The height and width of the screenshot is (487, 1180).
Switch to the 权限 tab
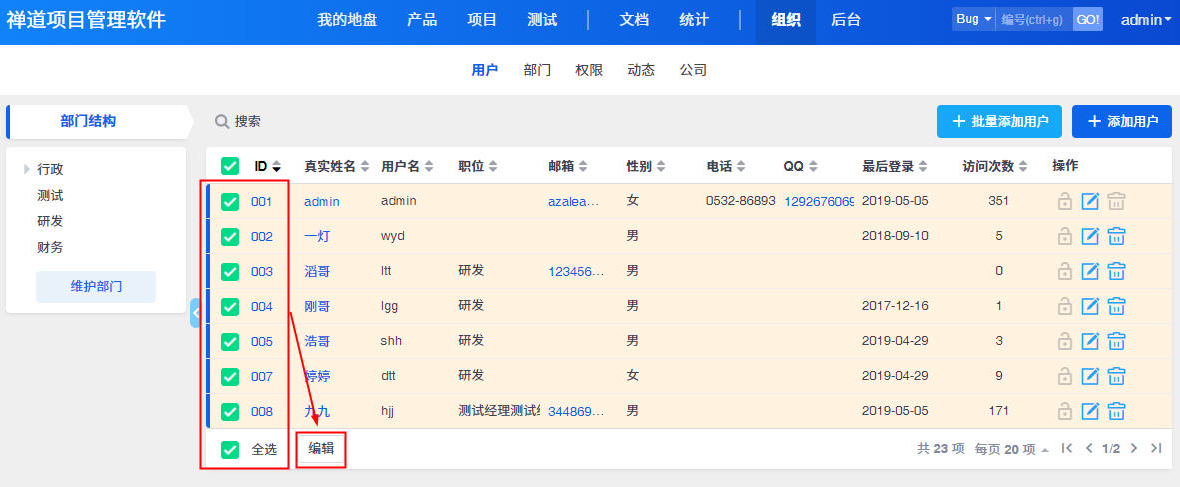point(589,70)
